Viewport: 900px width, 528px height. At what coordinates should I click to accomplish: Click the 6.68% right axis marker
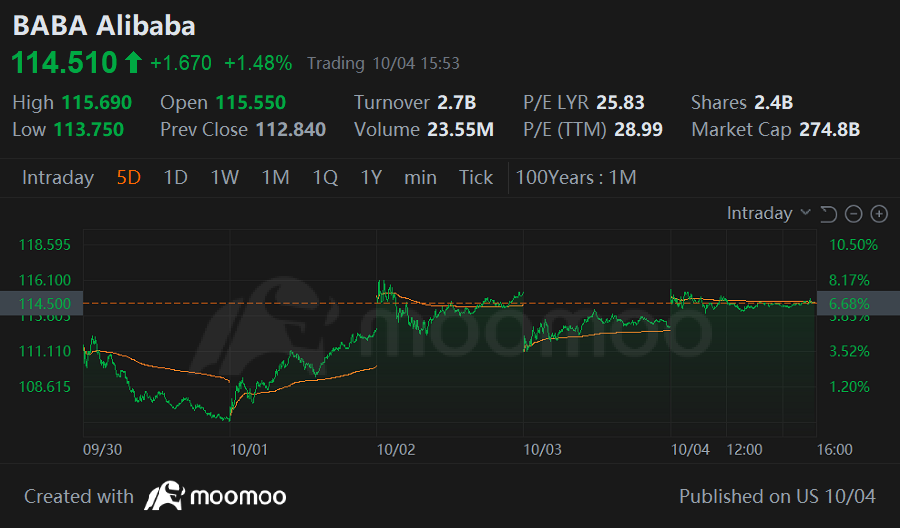pos(858,304)
